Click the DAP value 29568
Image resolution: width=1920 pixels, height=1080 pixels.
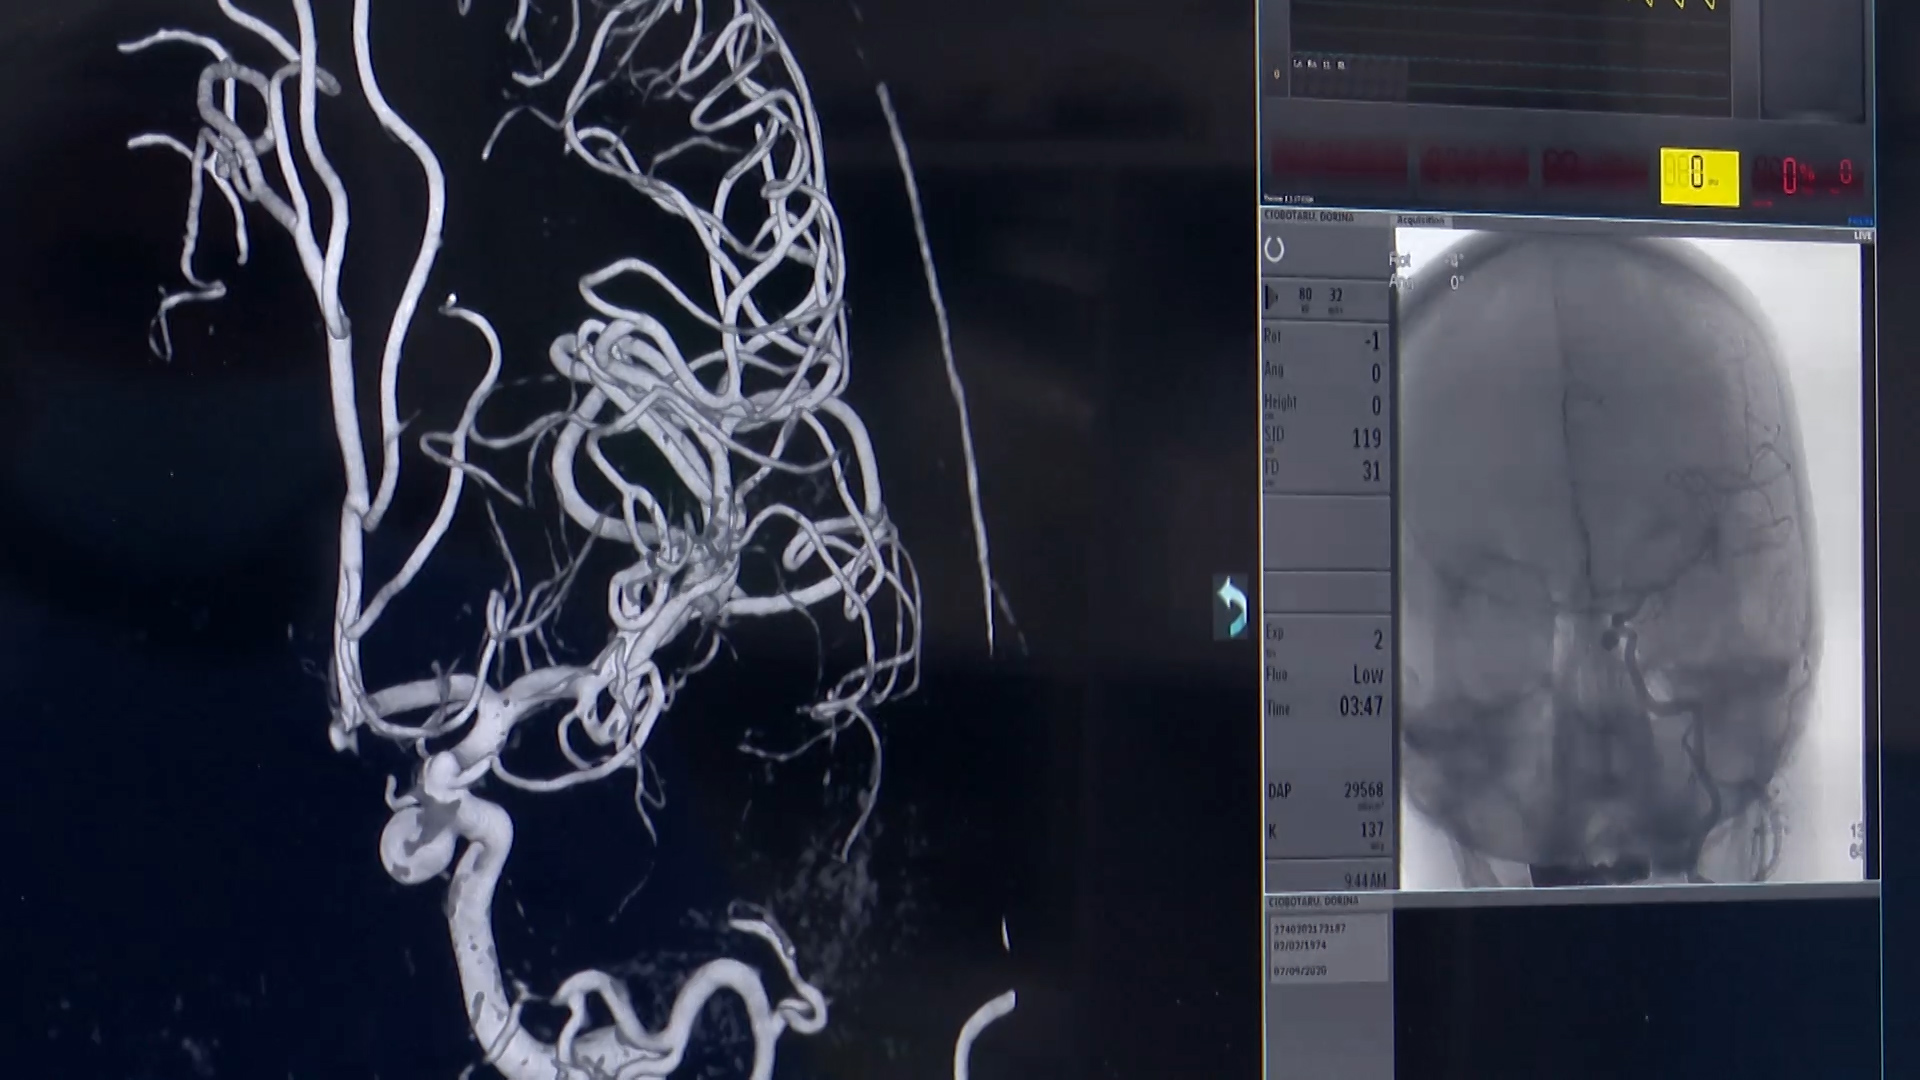(1363, 790)
